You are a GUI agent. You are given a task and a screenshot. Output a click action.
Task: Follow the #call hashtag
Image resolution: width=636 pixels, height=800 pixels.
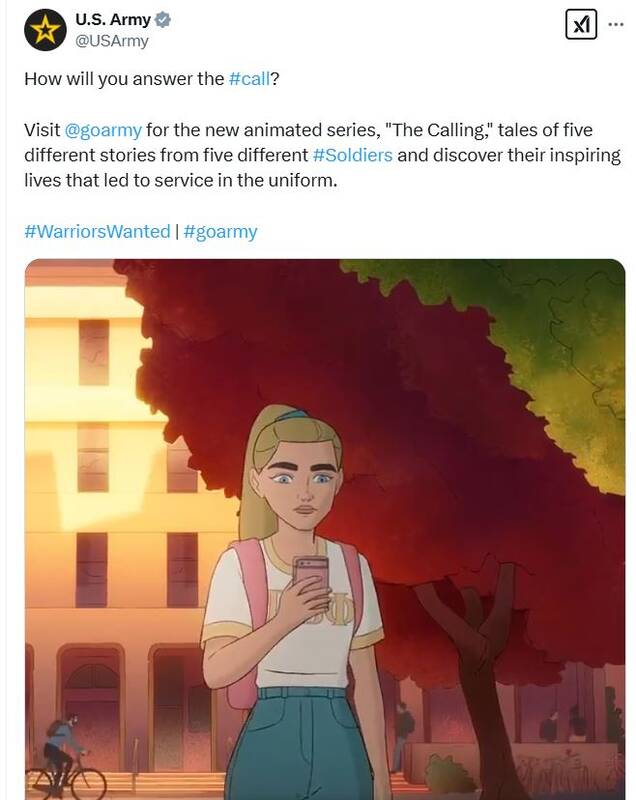coord(249,79)
